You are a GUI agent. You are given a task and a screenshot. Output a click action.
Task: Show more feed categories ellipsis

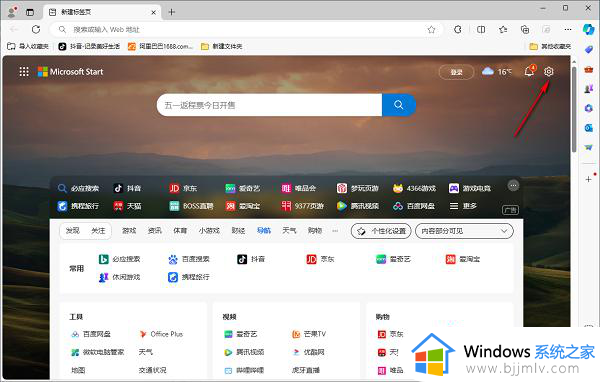335,231
